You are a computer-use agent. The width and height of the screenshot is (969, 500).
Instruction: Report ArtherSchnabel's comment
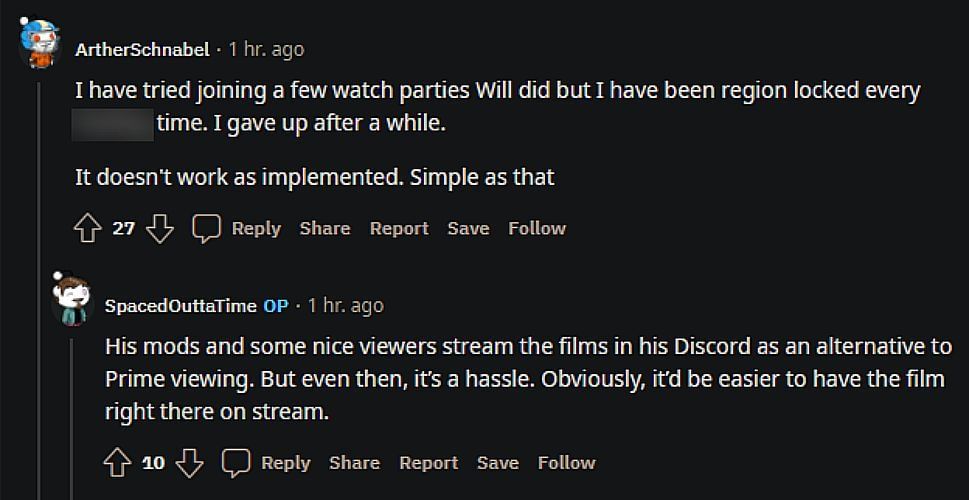[399, 229]
